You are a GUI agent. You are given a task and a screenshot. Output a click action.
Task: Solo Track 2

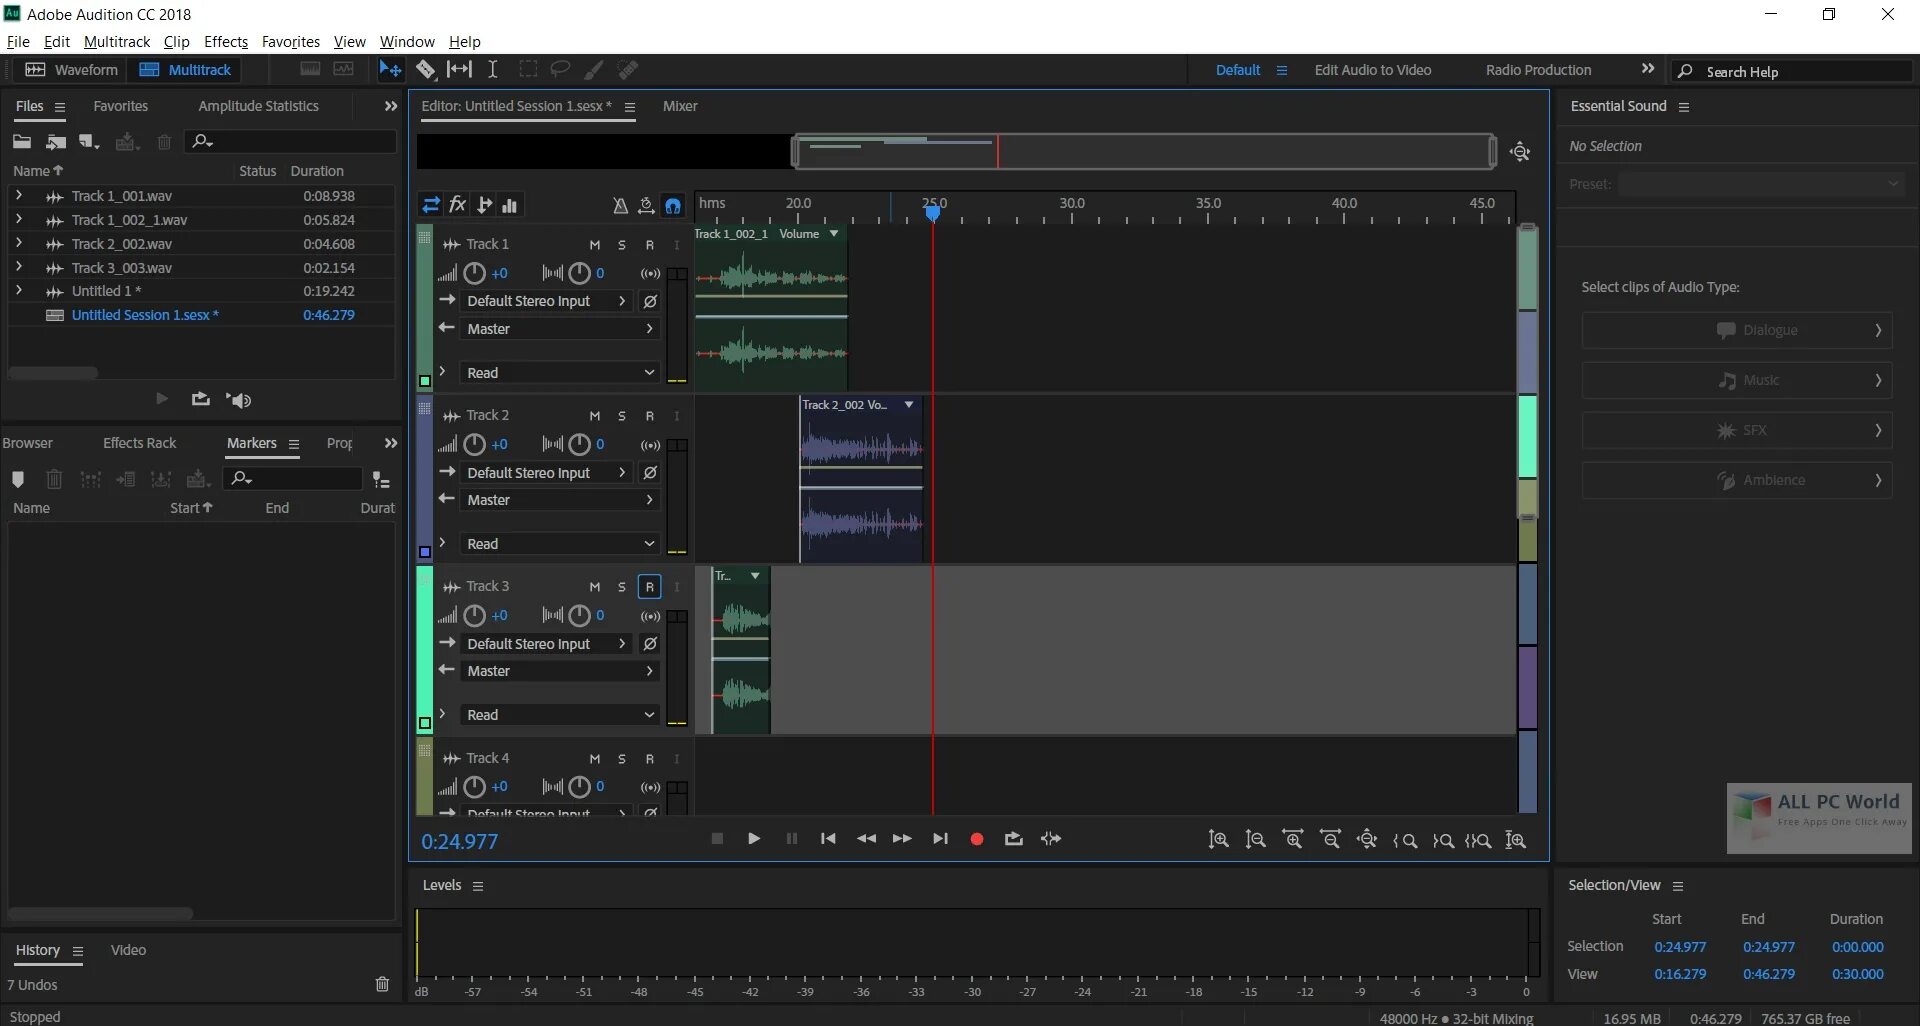point(622,416)
